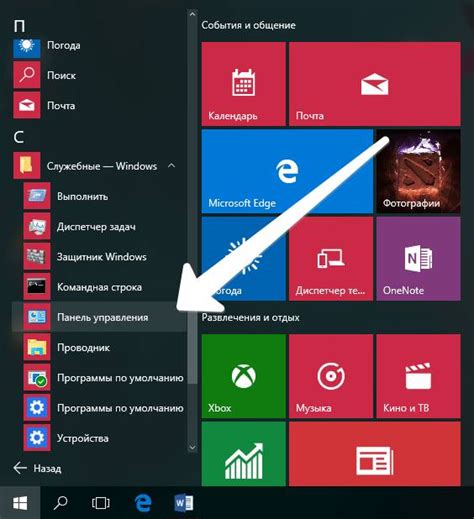Click the Windows Start button on taskbar
The width and height of the screenshot is (474, 519).
click(20, 503)
